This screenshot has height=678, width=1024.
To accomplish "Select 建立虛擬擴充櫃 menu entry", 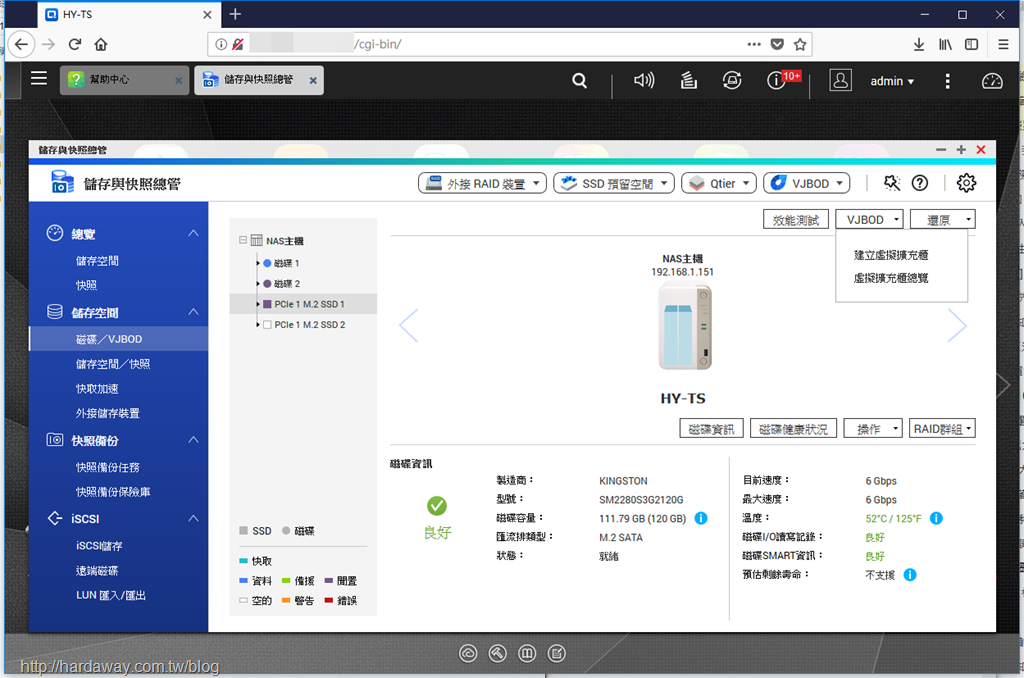I will [x=891, y=255].
